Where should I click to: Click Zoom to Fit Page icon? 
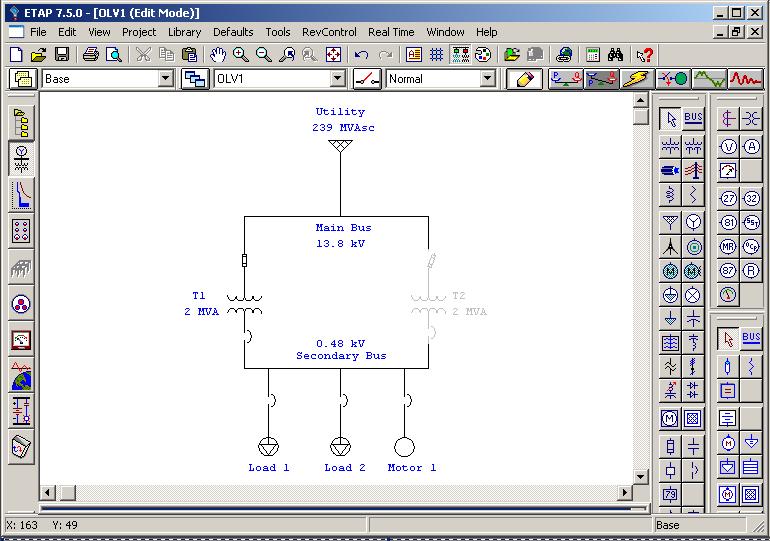pos(333,54)
